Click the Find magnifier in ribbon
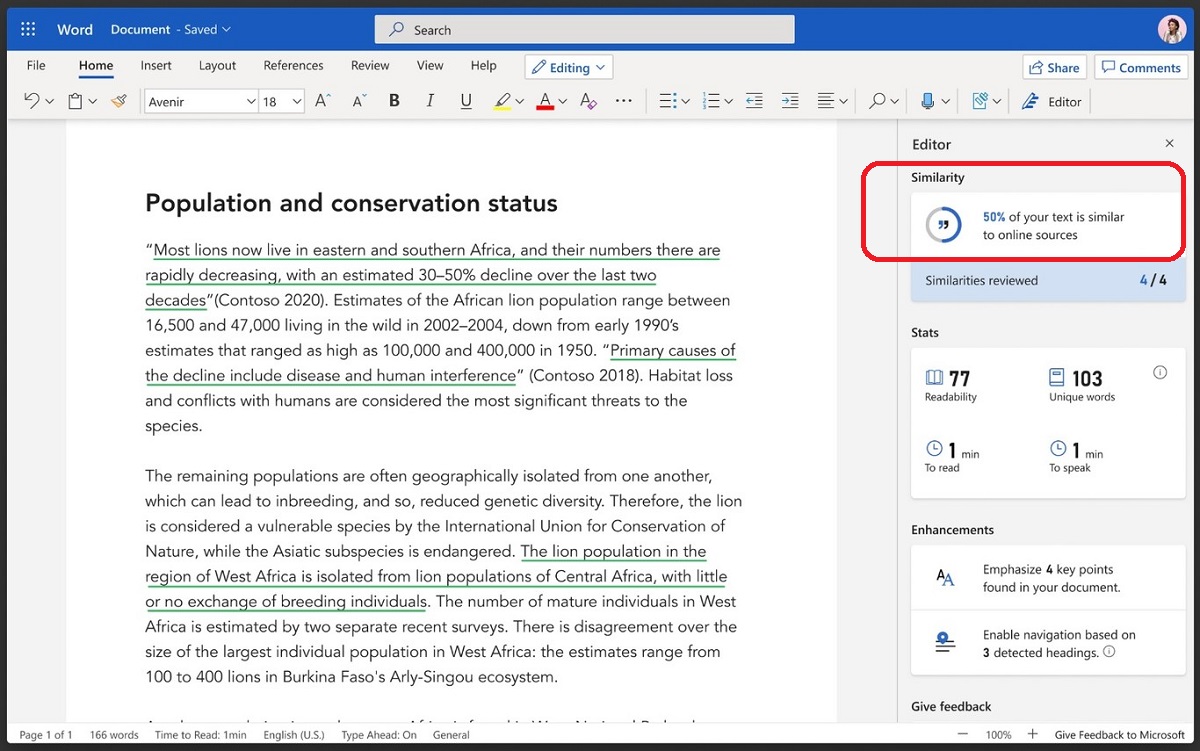The height and width of the screenshot is (751, 1200). (877, 101)
